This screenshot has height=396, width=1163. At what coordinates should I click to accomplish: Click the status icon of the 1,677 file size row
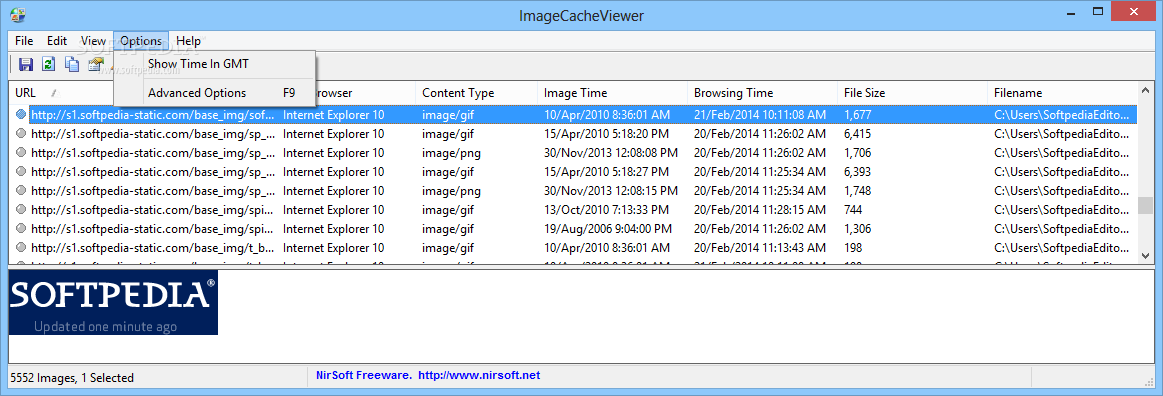(21, 115)
